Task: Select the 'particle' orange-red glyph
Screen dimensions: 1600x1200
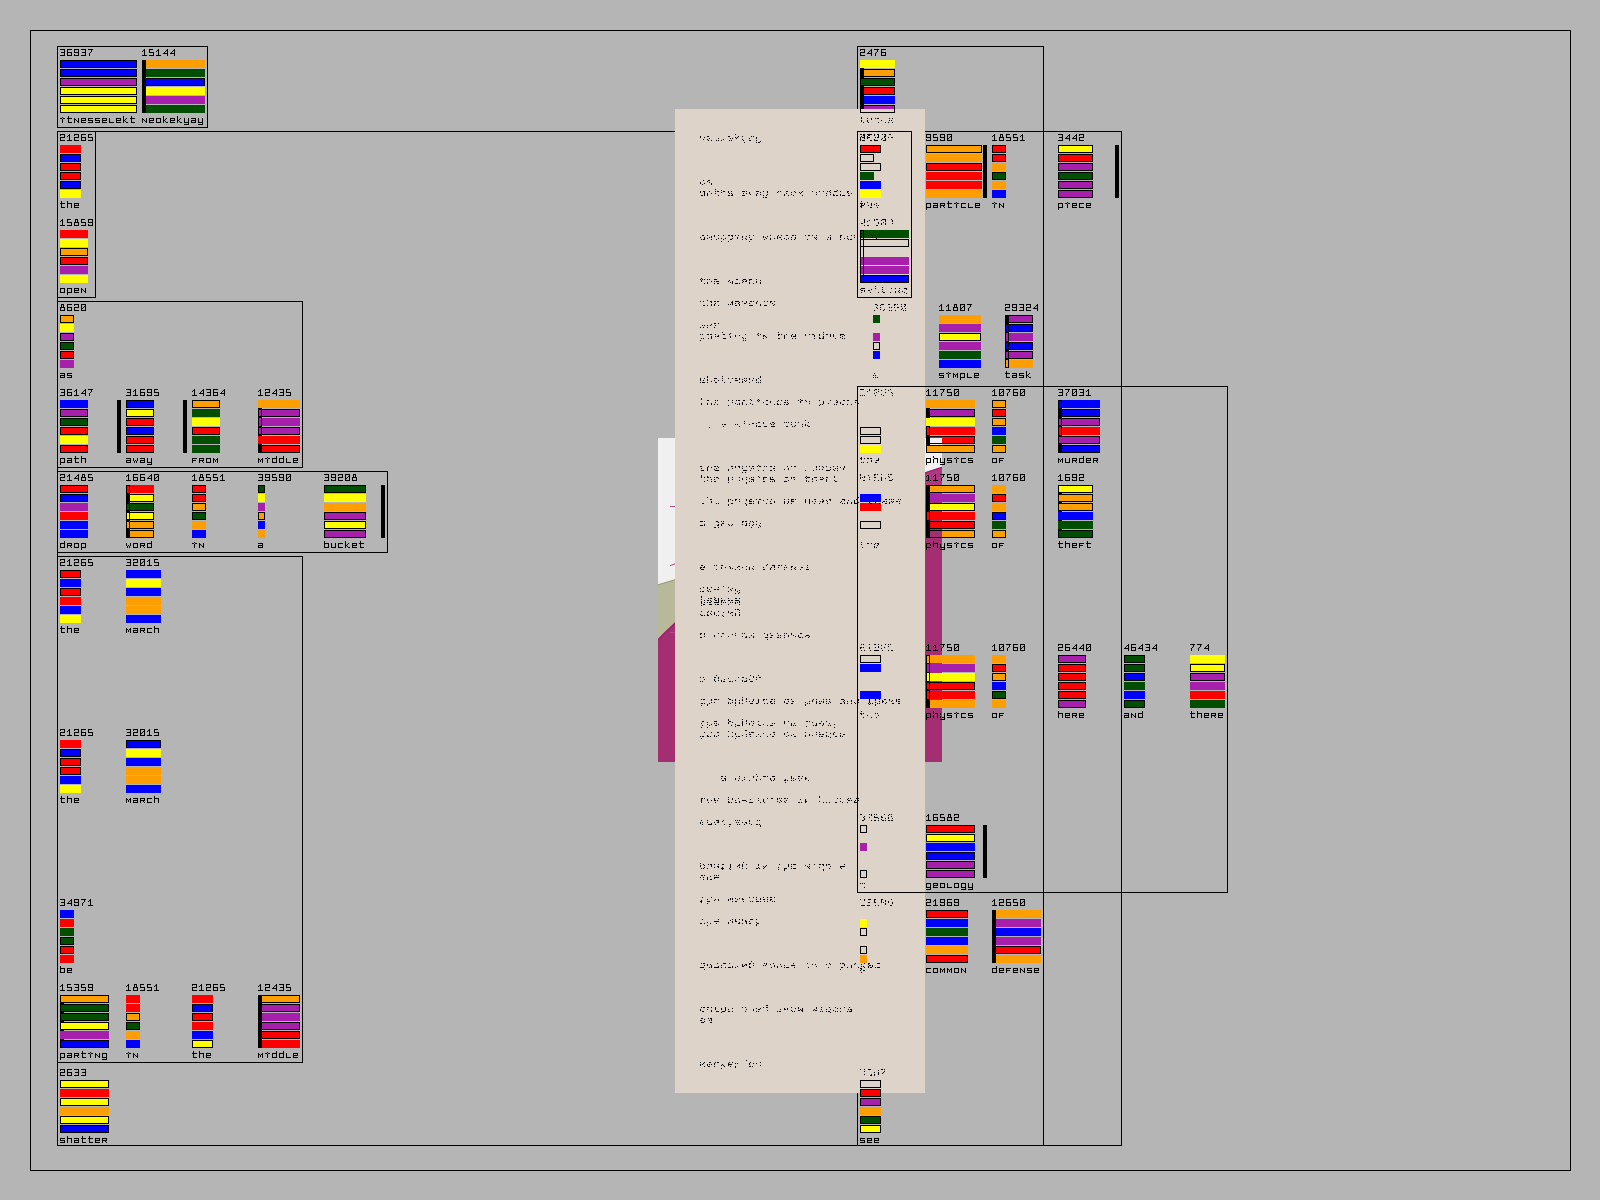Action: tap(953, 171)
